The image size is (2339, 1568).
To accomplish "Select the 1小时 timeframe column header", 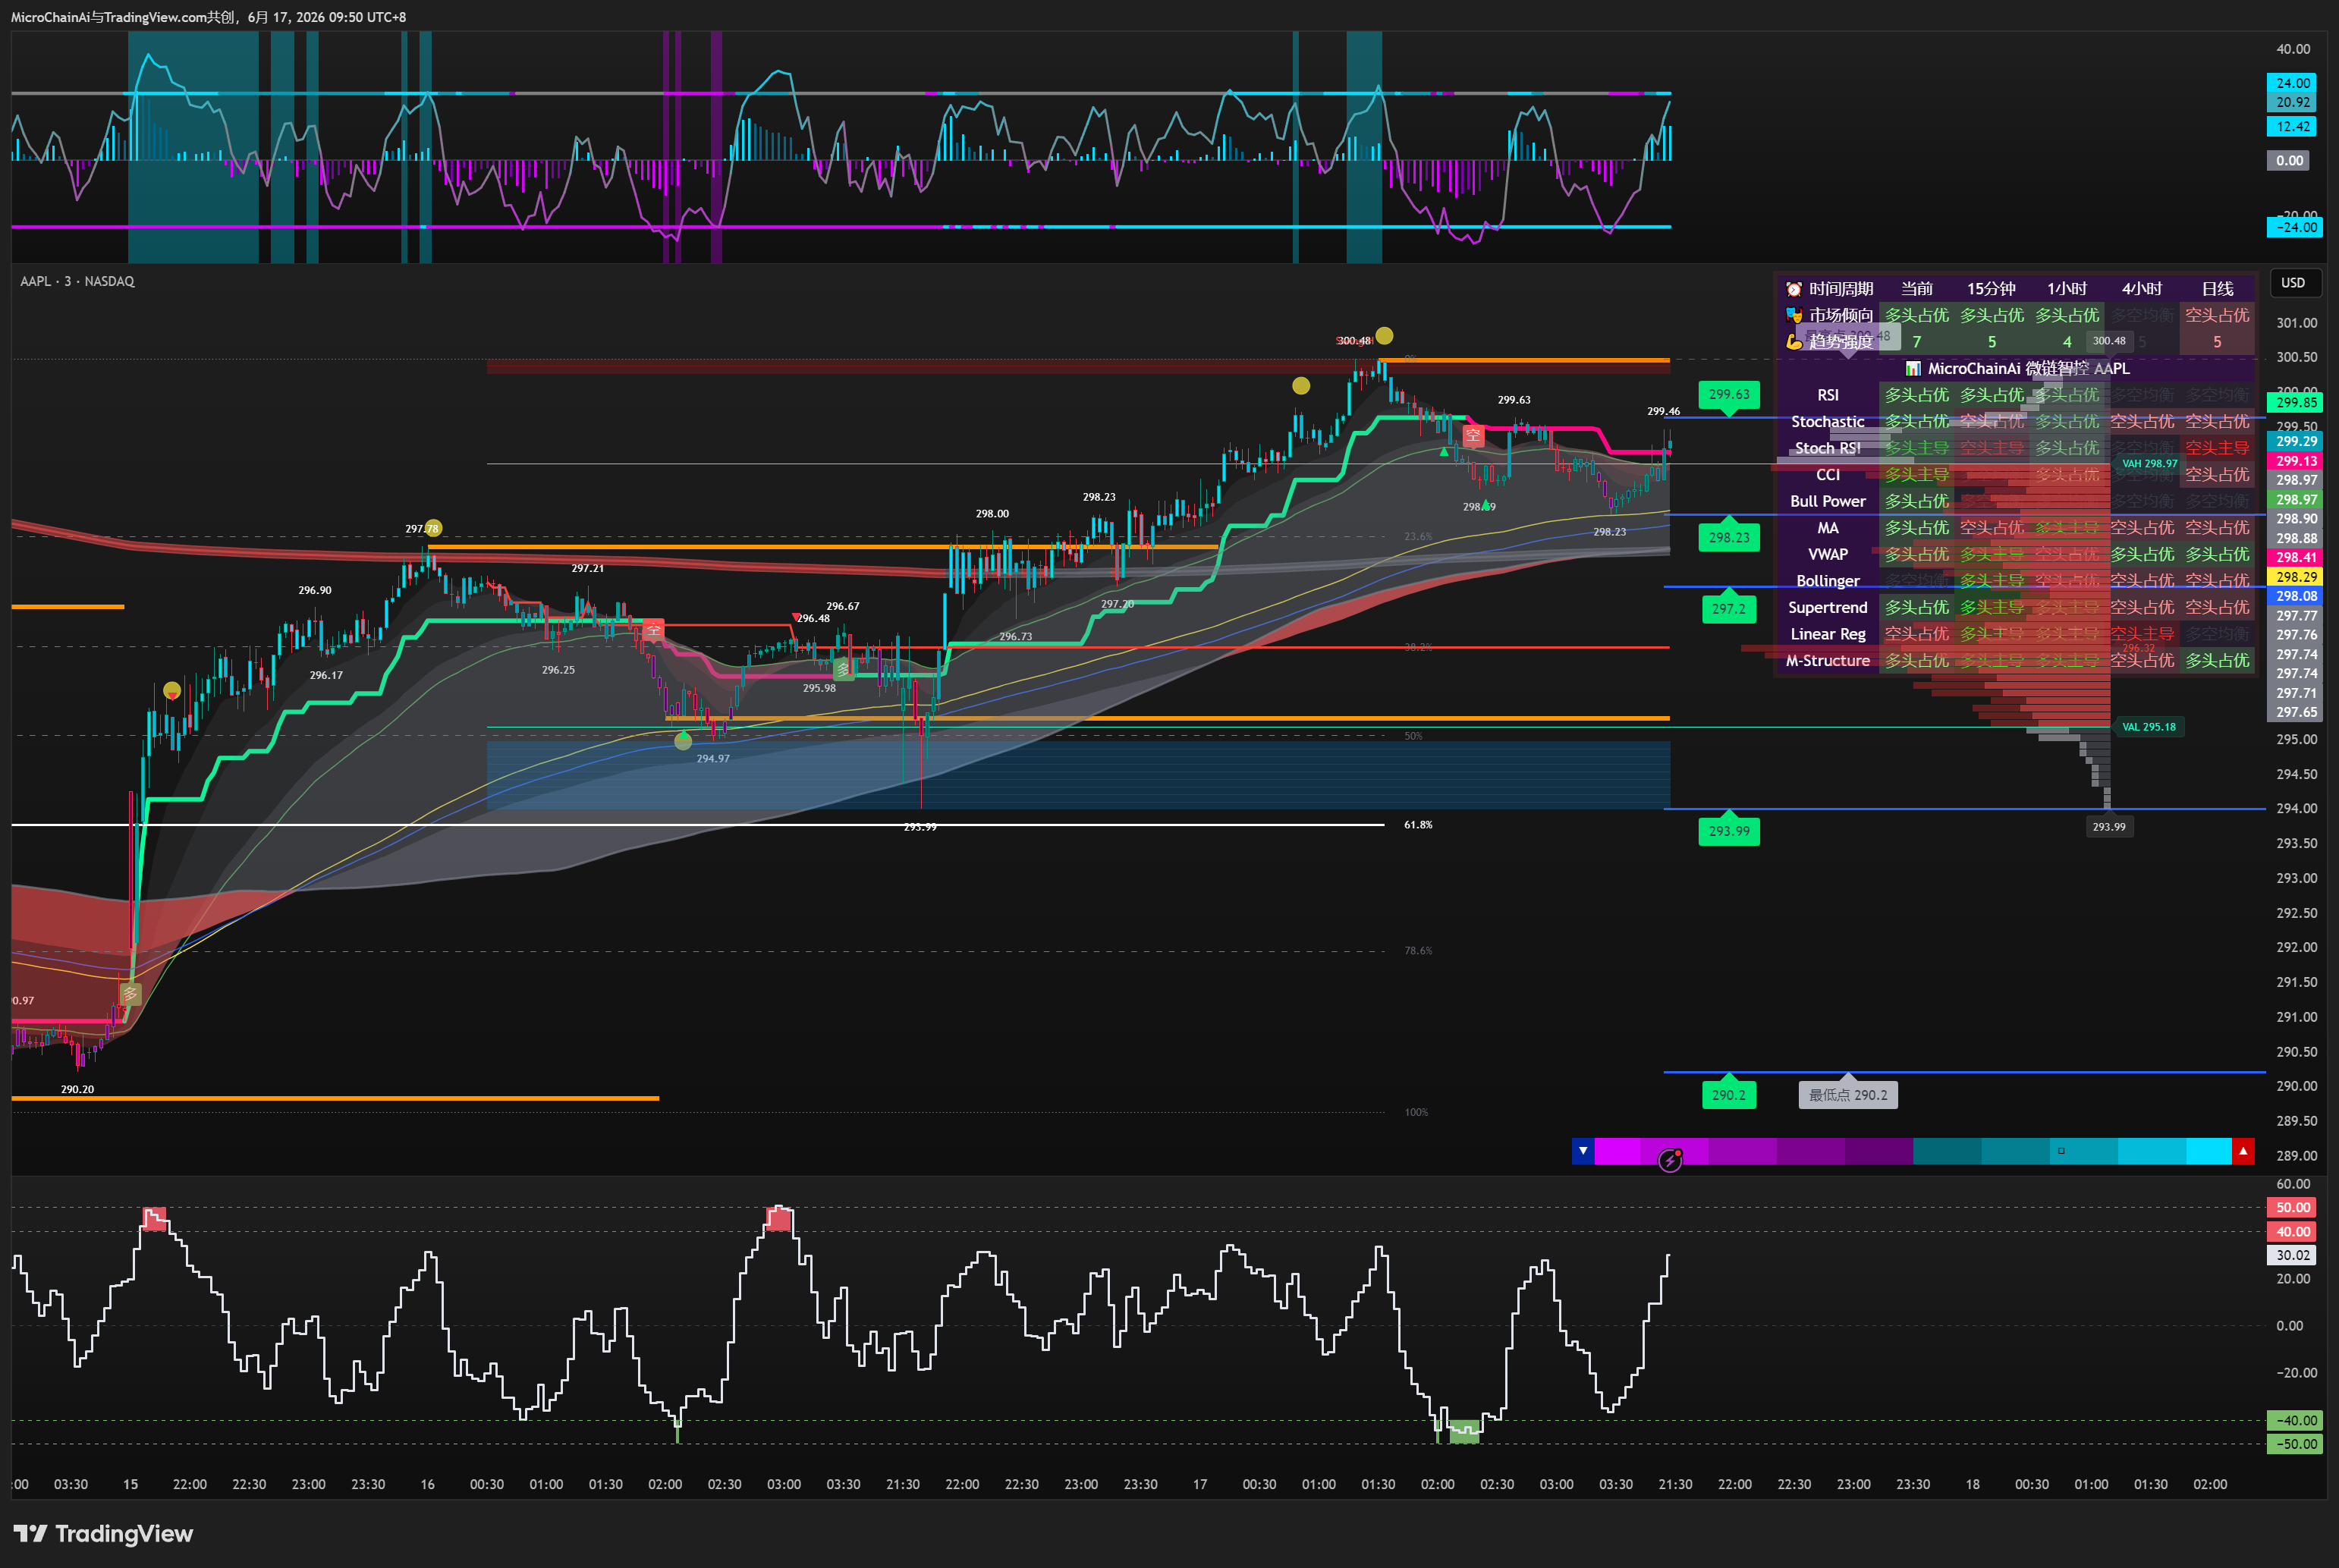I will [2067, 289].
